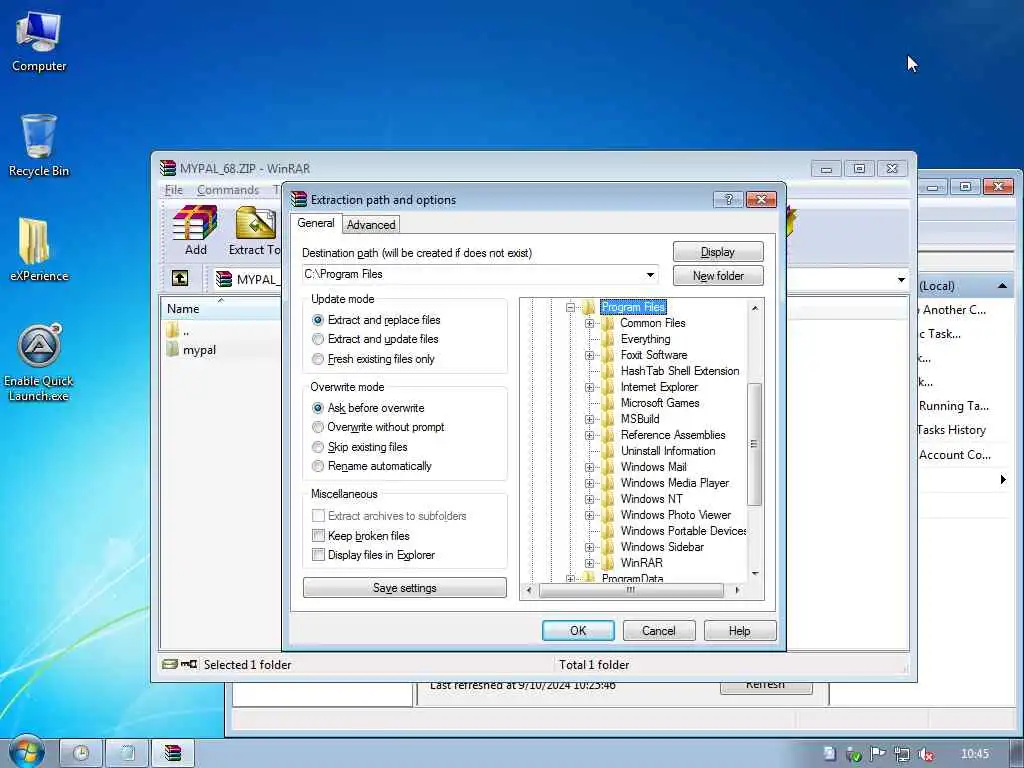This screenshot has height=768, width=1024.
Task: Select Microsoft Games folder in tree
Action: pos(660,403)
